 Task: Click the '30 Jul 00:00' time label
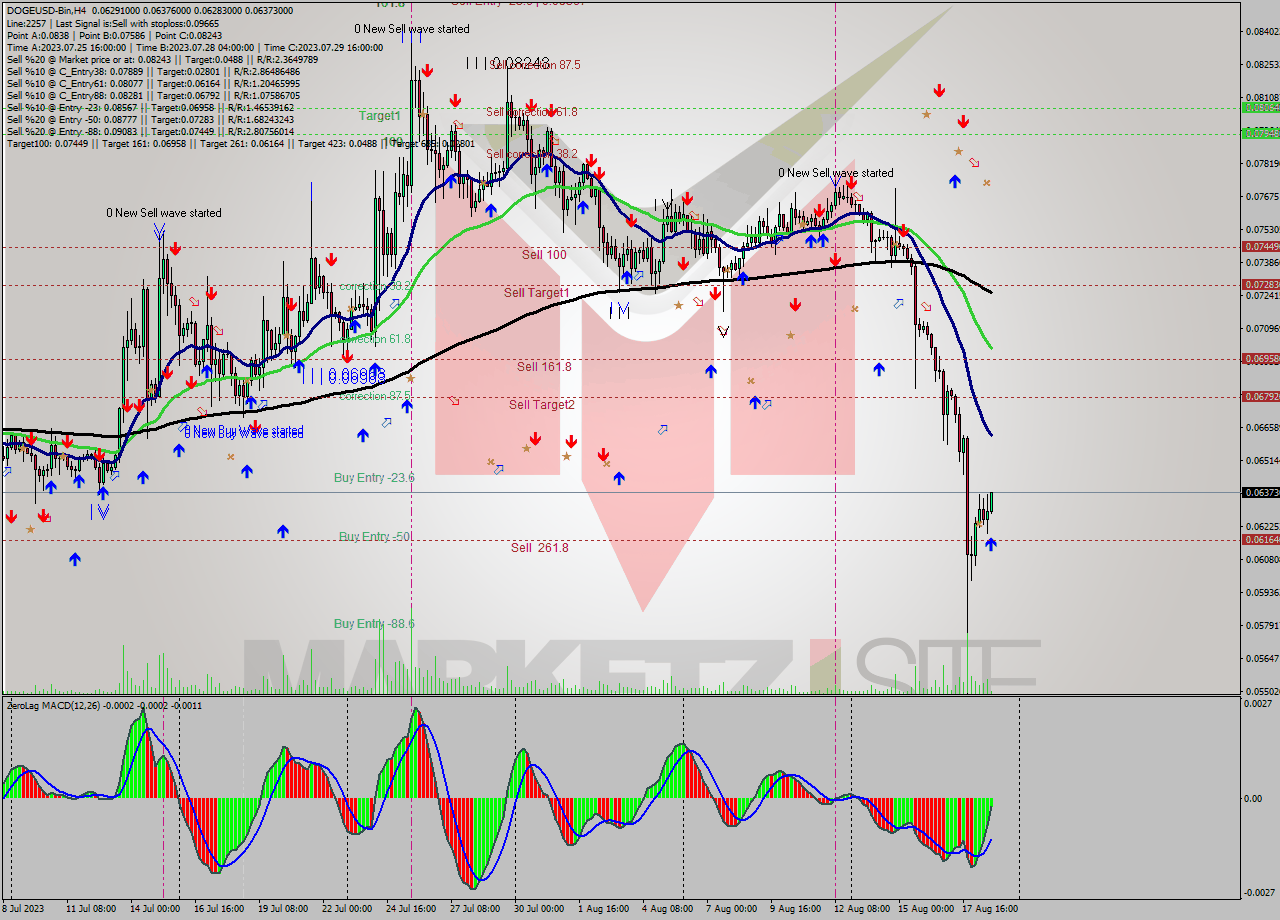[539, 909]
